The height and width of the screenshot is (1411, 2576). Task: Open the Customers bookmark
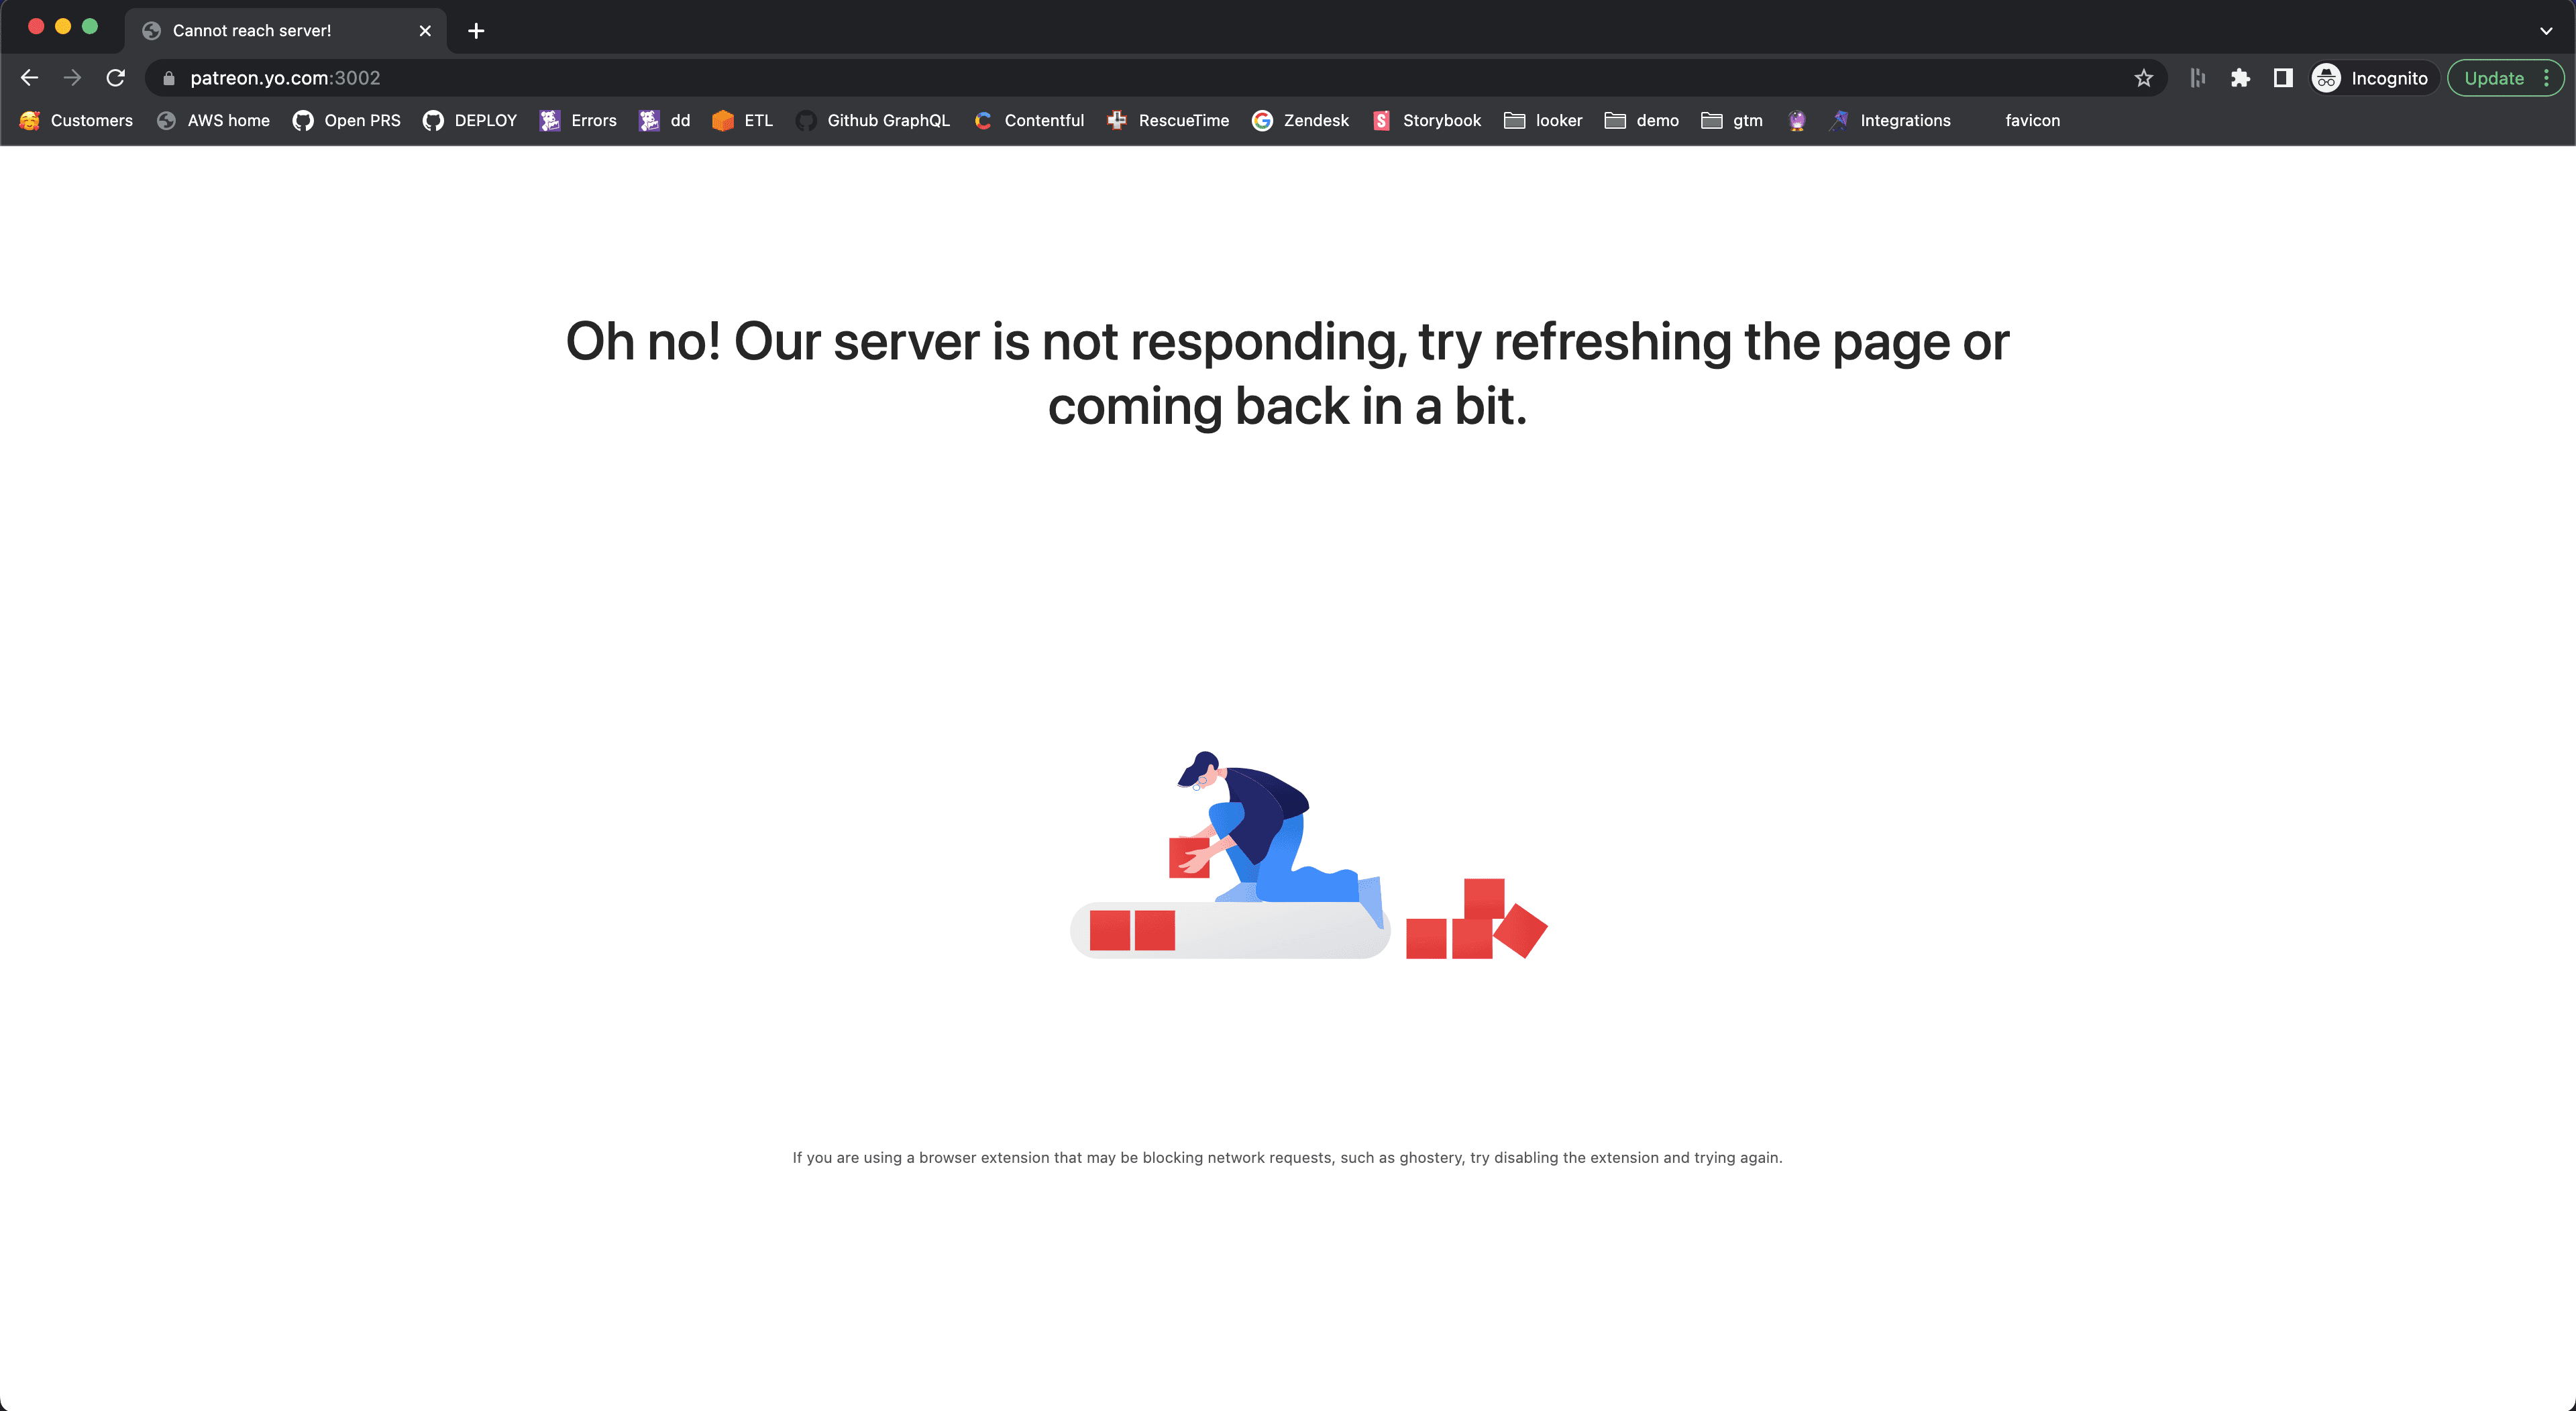coord(76,120)
